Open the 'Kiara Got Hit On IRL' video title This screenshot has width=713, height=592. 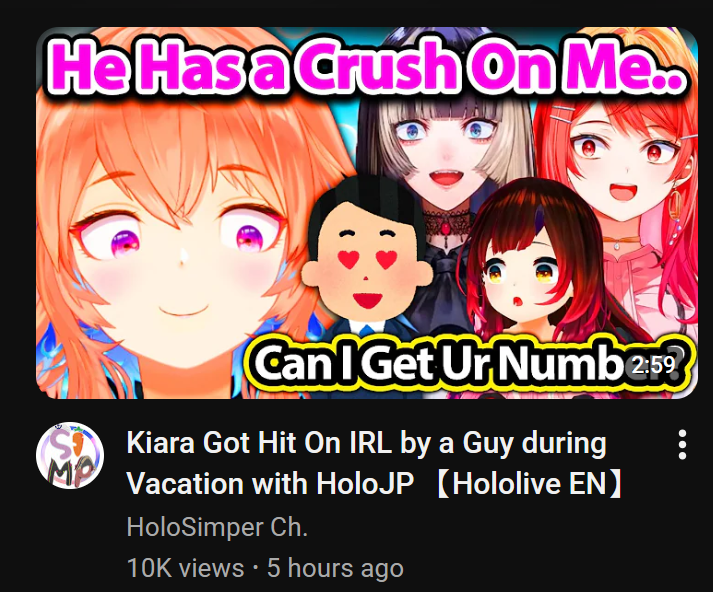[366, 442]
